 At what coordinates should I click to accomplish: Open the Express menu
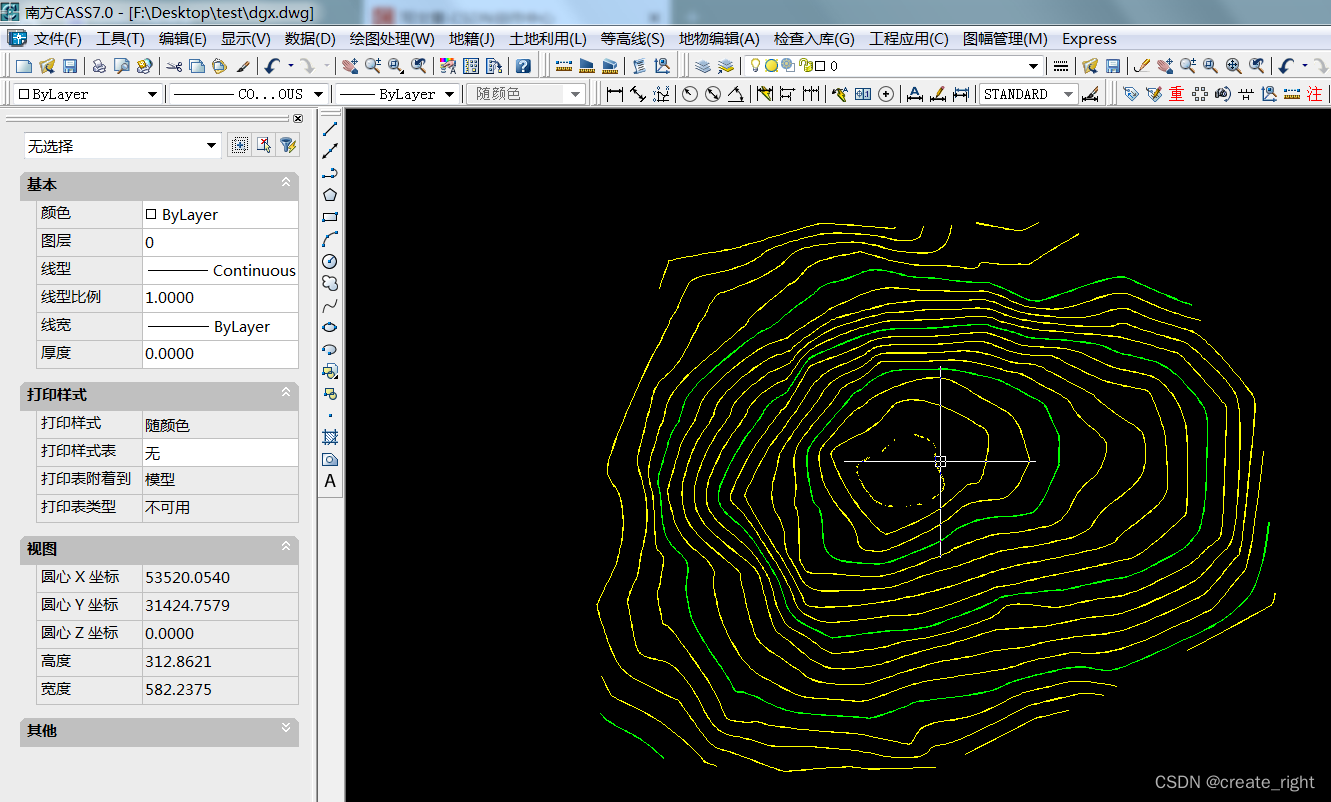point(1089,39)
